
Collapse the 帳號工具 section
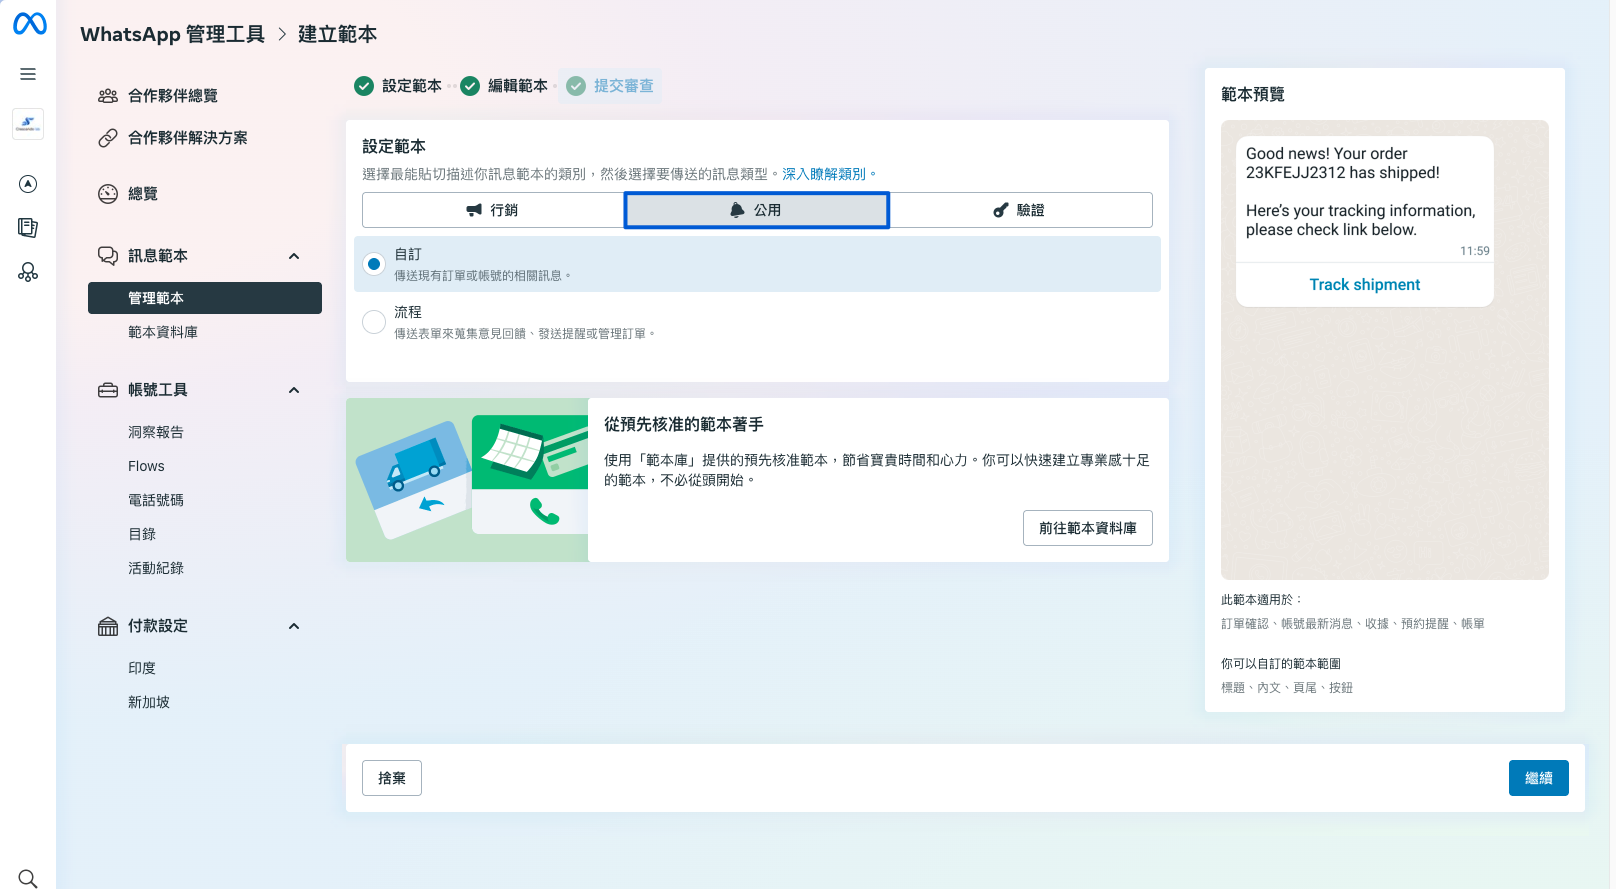click(294, 390)
